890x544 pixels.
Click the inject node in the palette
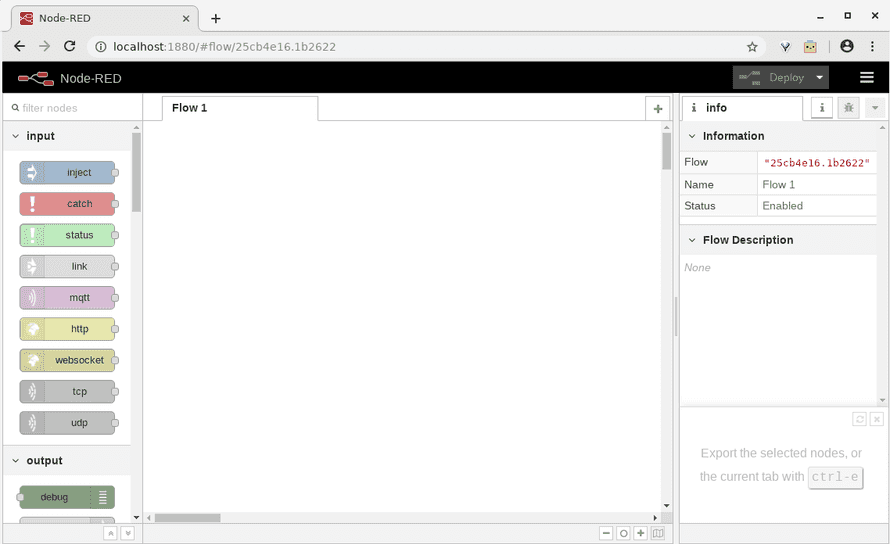(x=67, y=173)
